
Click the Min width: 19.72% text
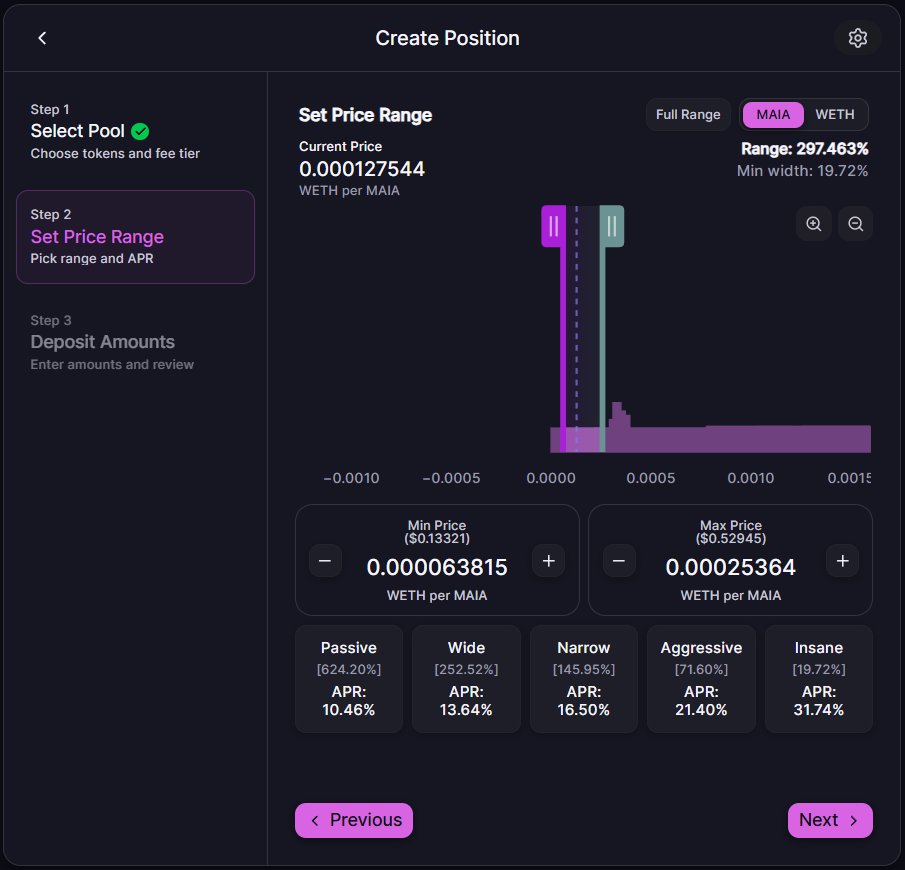point(802,171)
